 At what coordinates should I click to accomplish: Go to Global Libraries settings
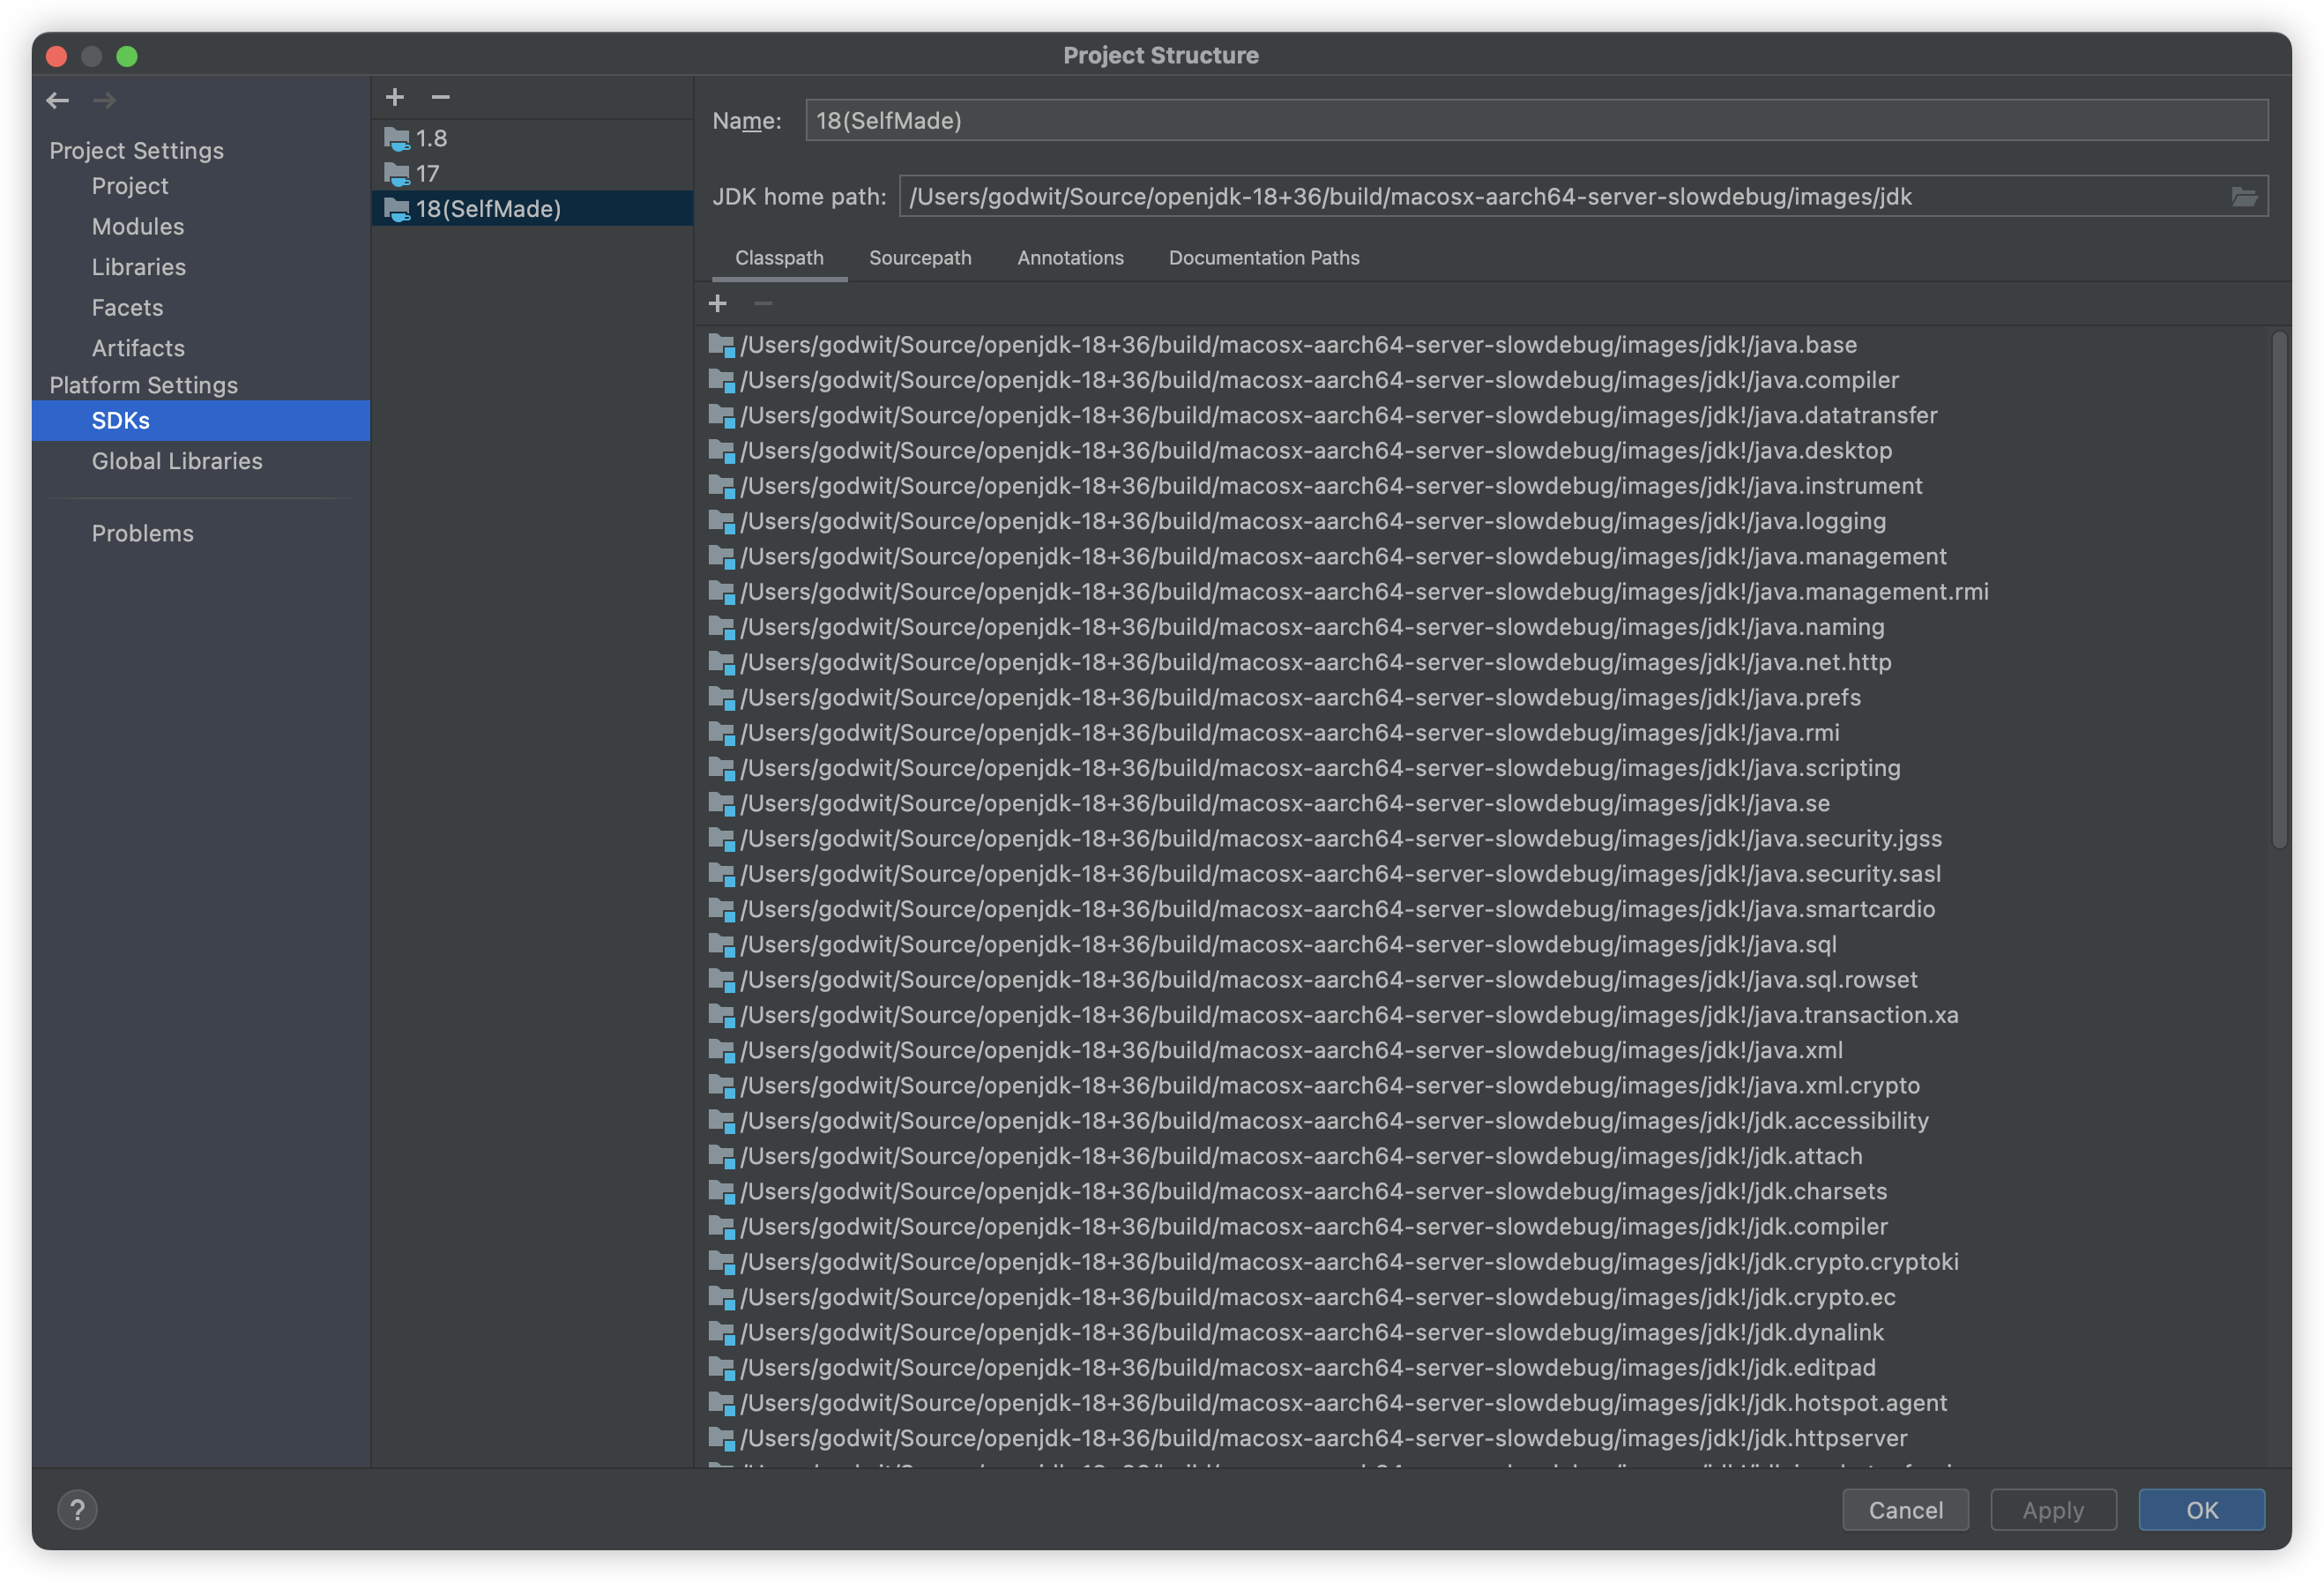tap(177, 461)
